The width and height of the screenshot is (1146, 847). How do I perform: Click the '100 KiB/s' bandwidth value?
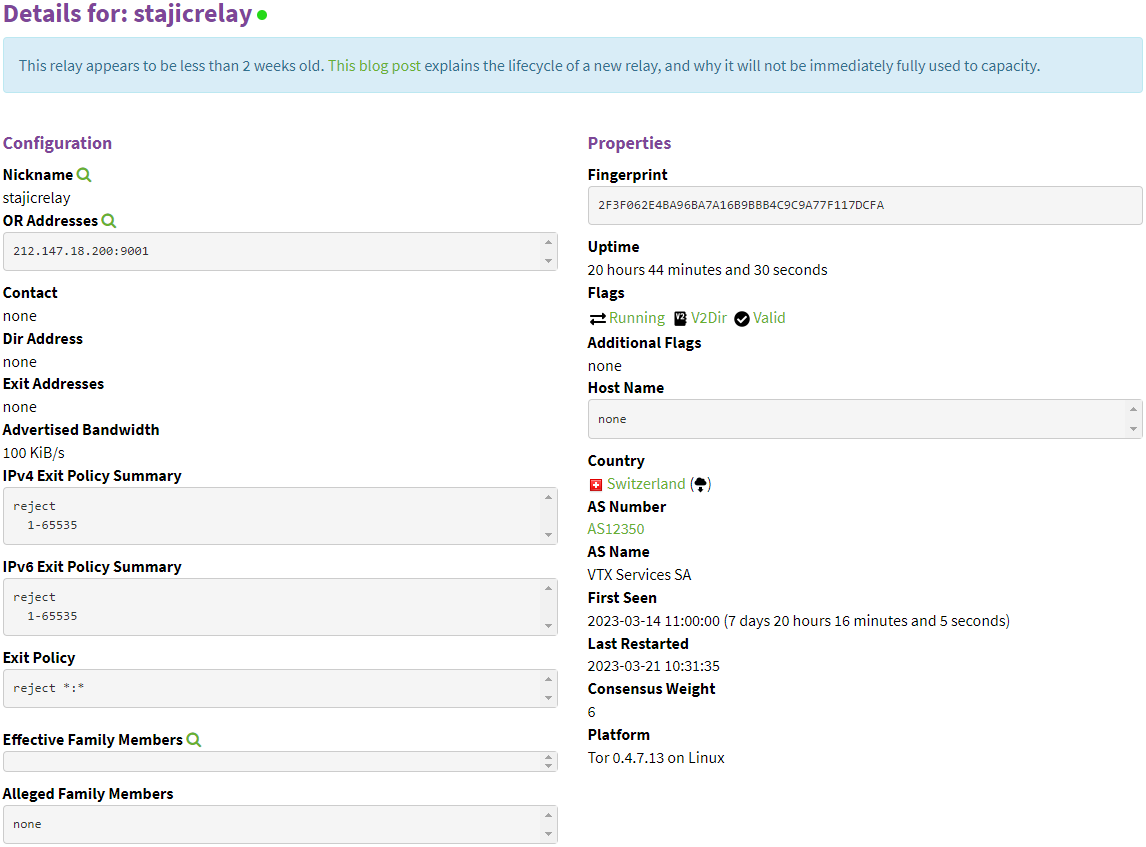tap(34, 453)
